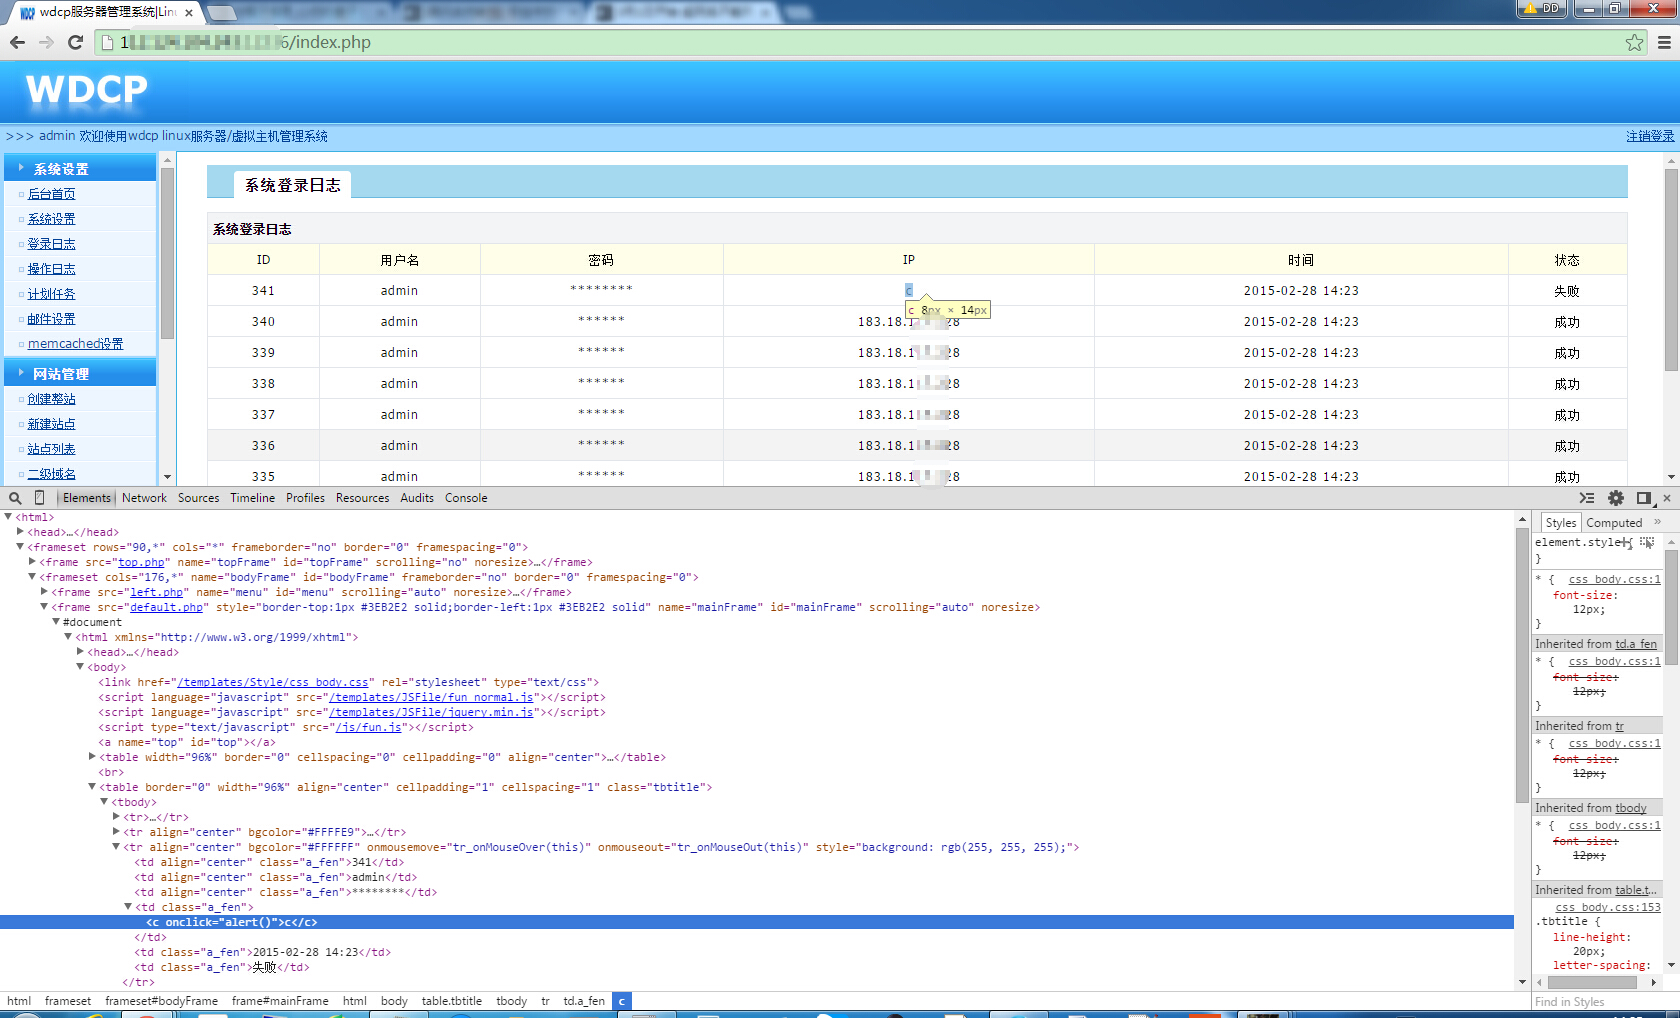Open the 邮件设置 sidebar link

pyautogui.click(x=51, y=319)
